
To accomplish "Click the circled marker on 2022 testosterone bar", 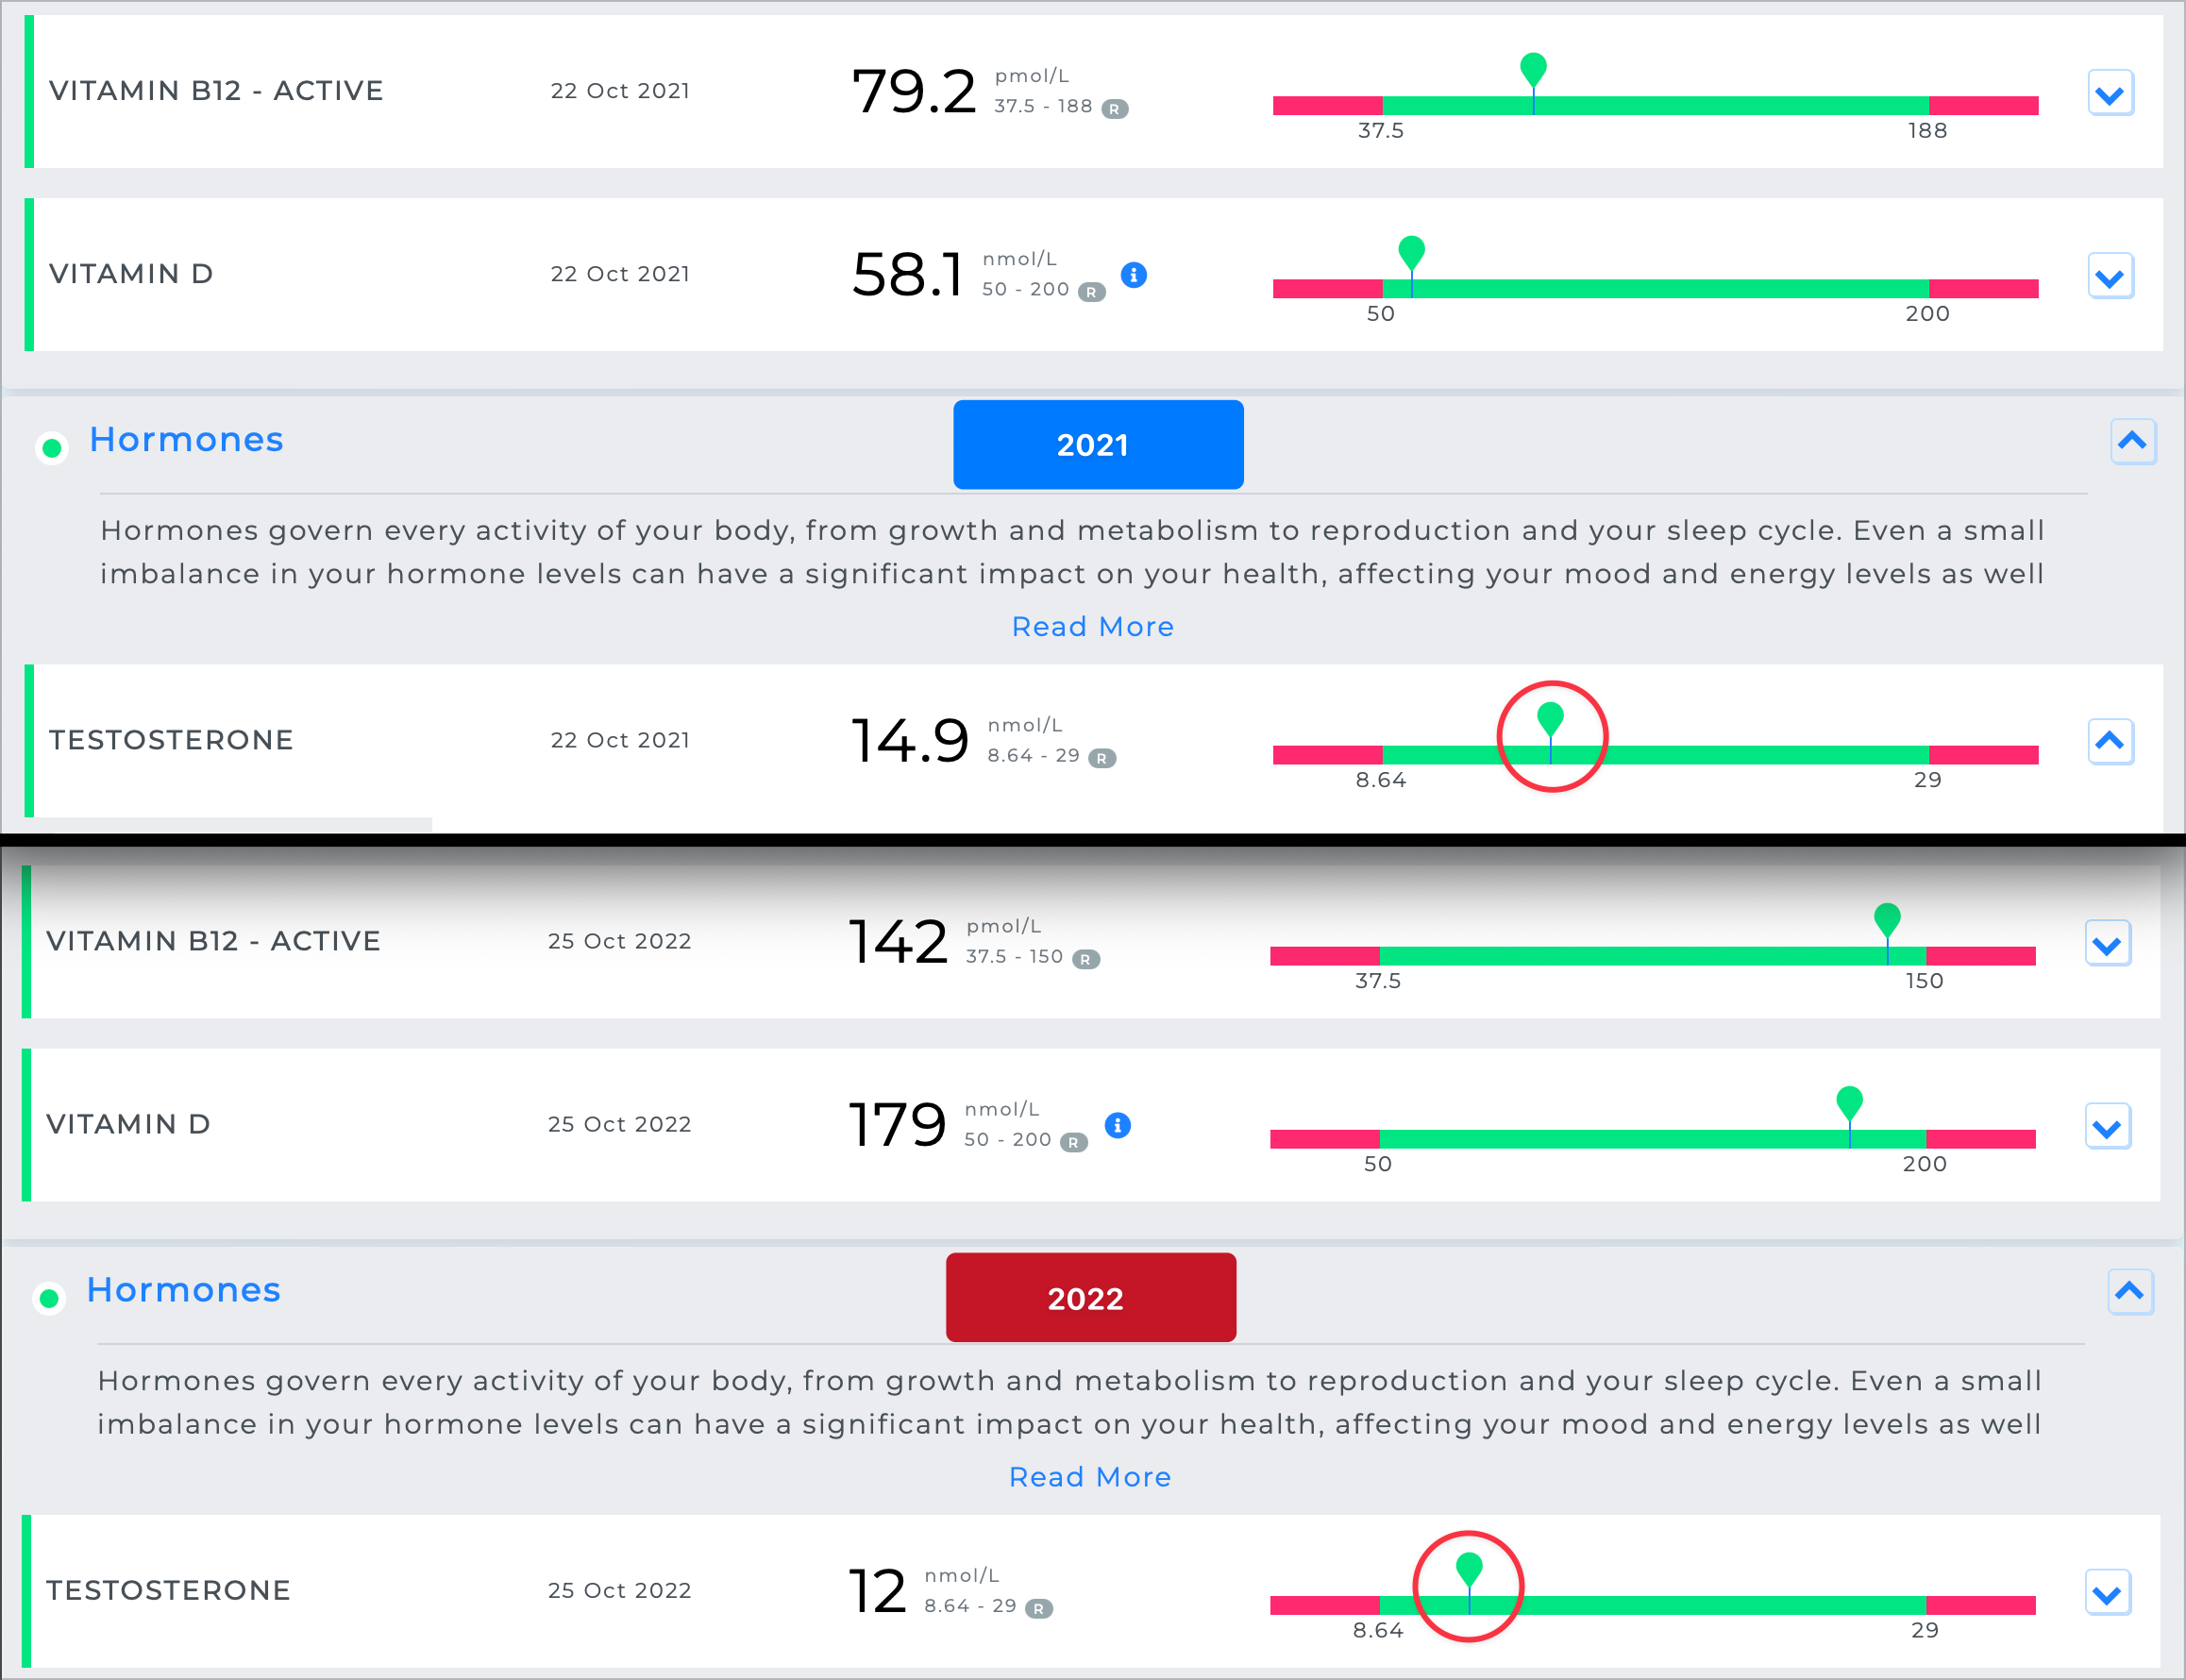I will tap(1468, 1570).
